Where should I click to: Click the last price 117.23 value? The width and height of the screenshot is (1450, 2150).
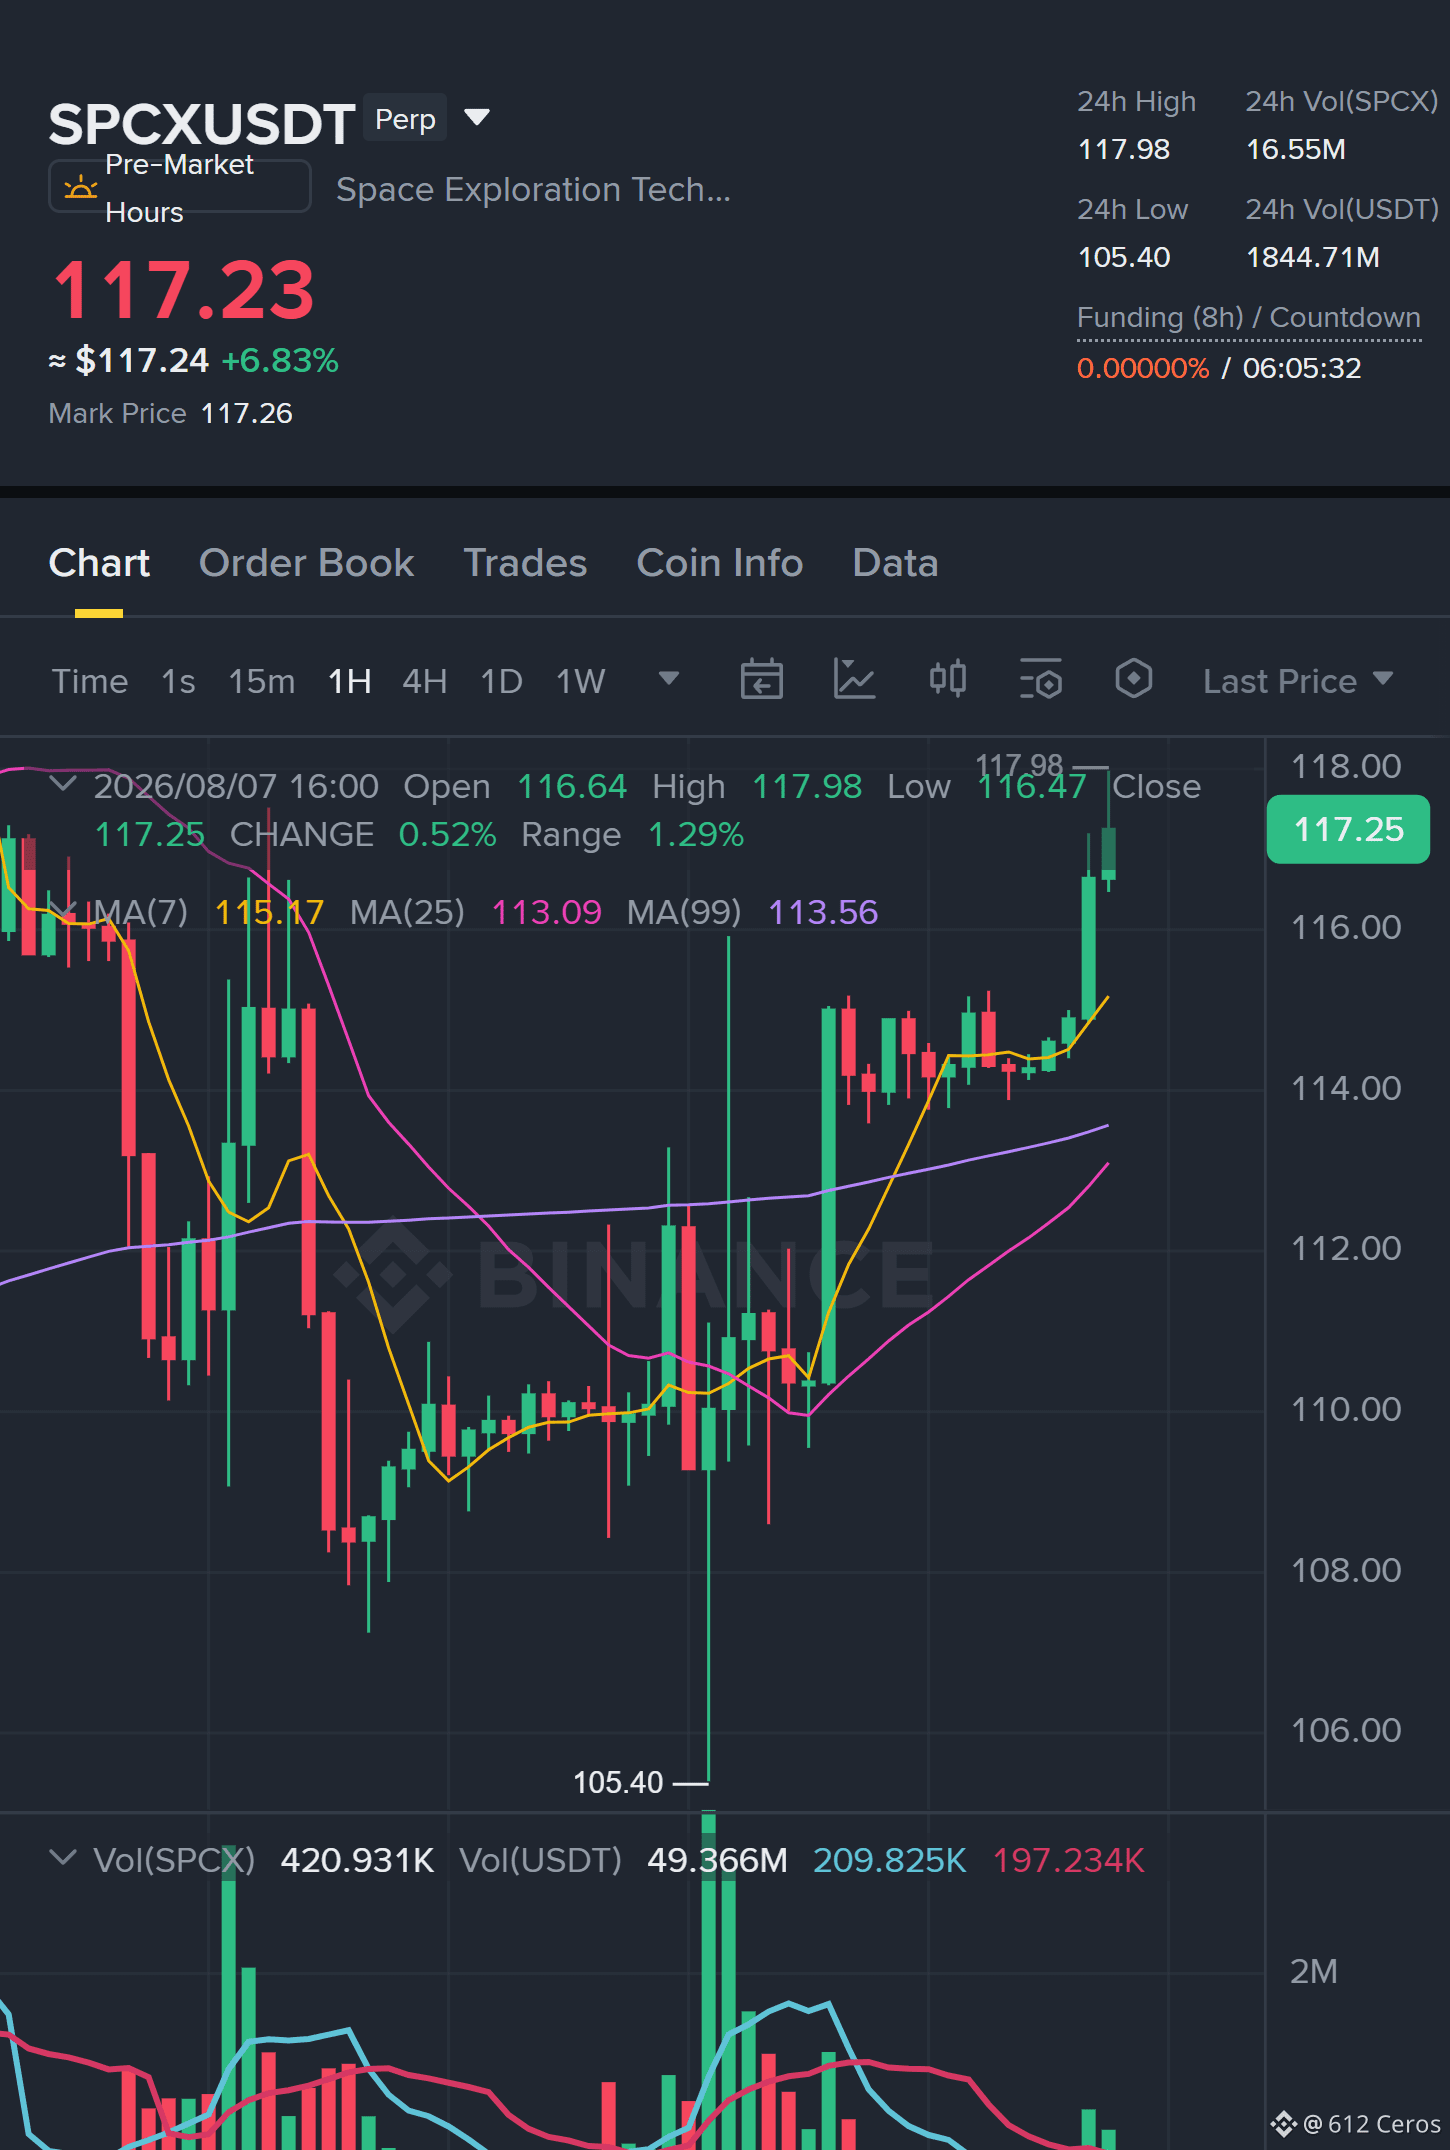tap(183, 290)
